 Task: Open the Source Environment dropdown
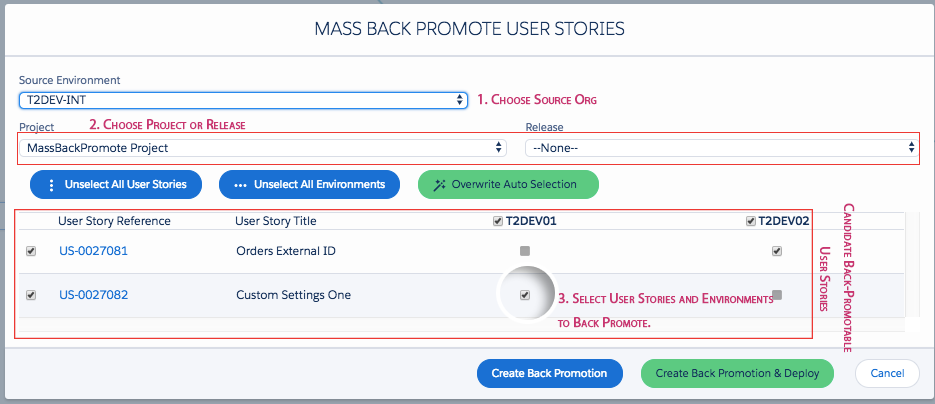point(243,100)
